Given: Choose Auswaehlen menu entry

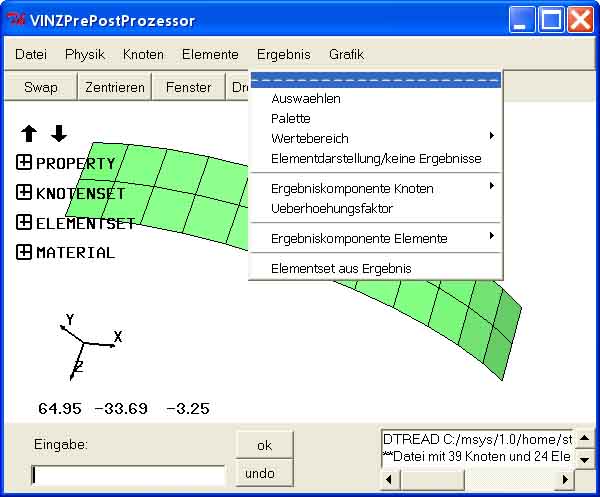Looking at the screenshot, I should [306, 98].
